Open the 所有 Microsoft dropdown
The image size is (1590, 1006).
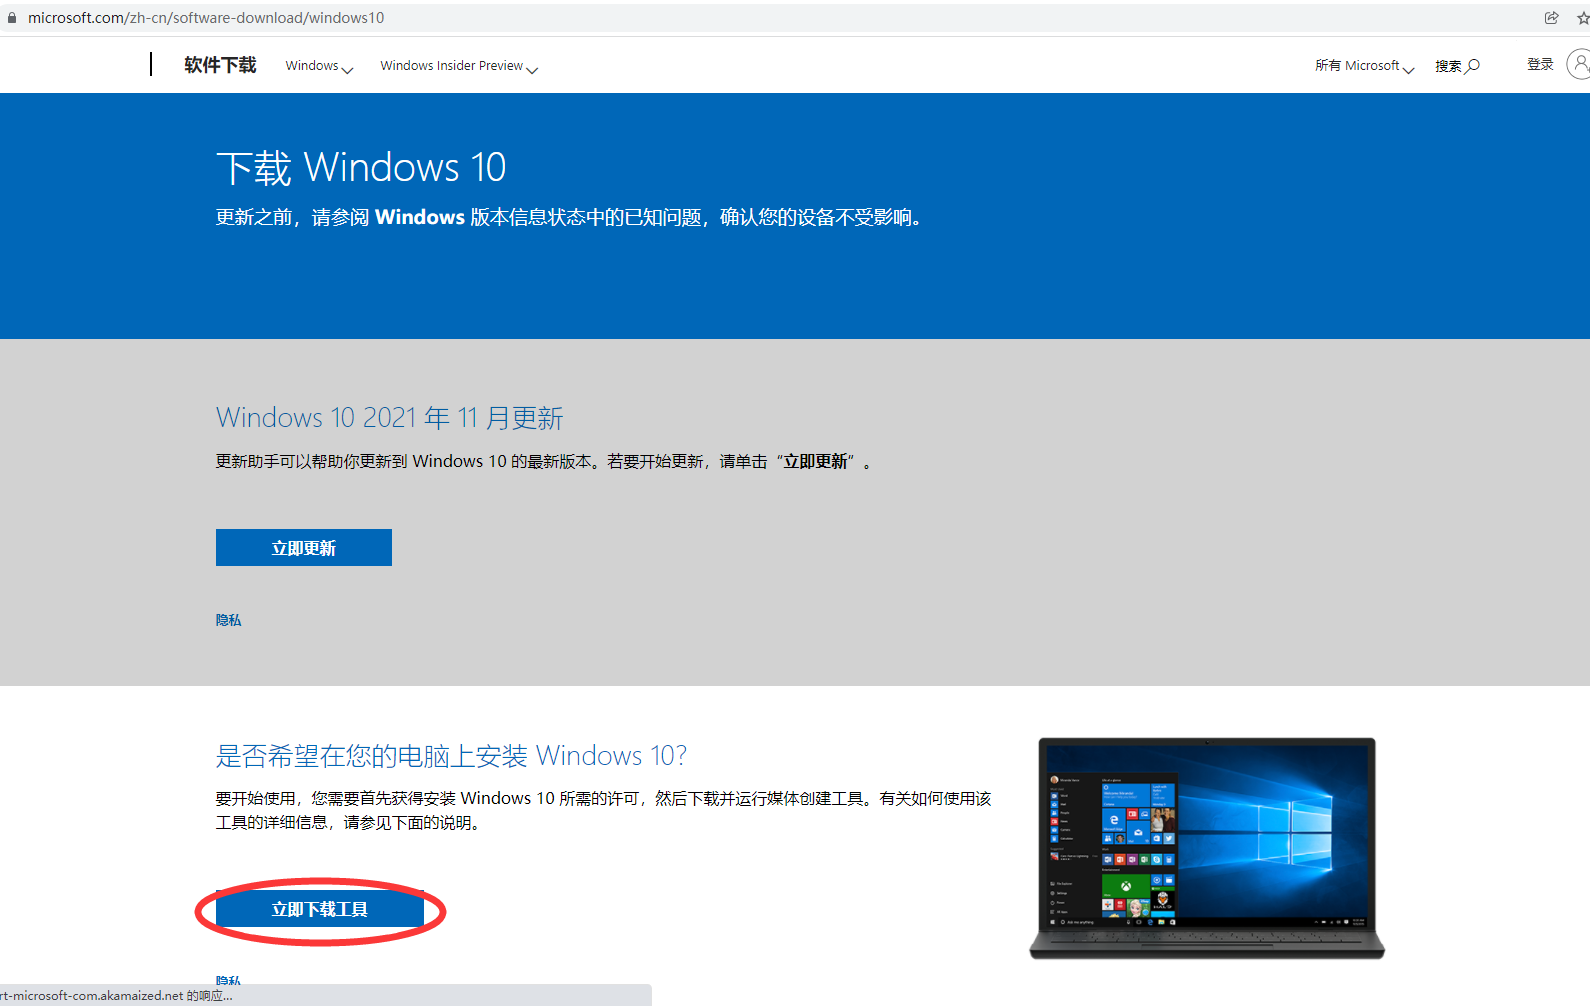click(x=1364, y=66)
